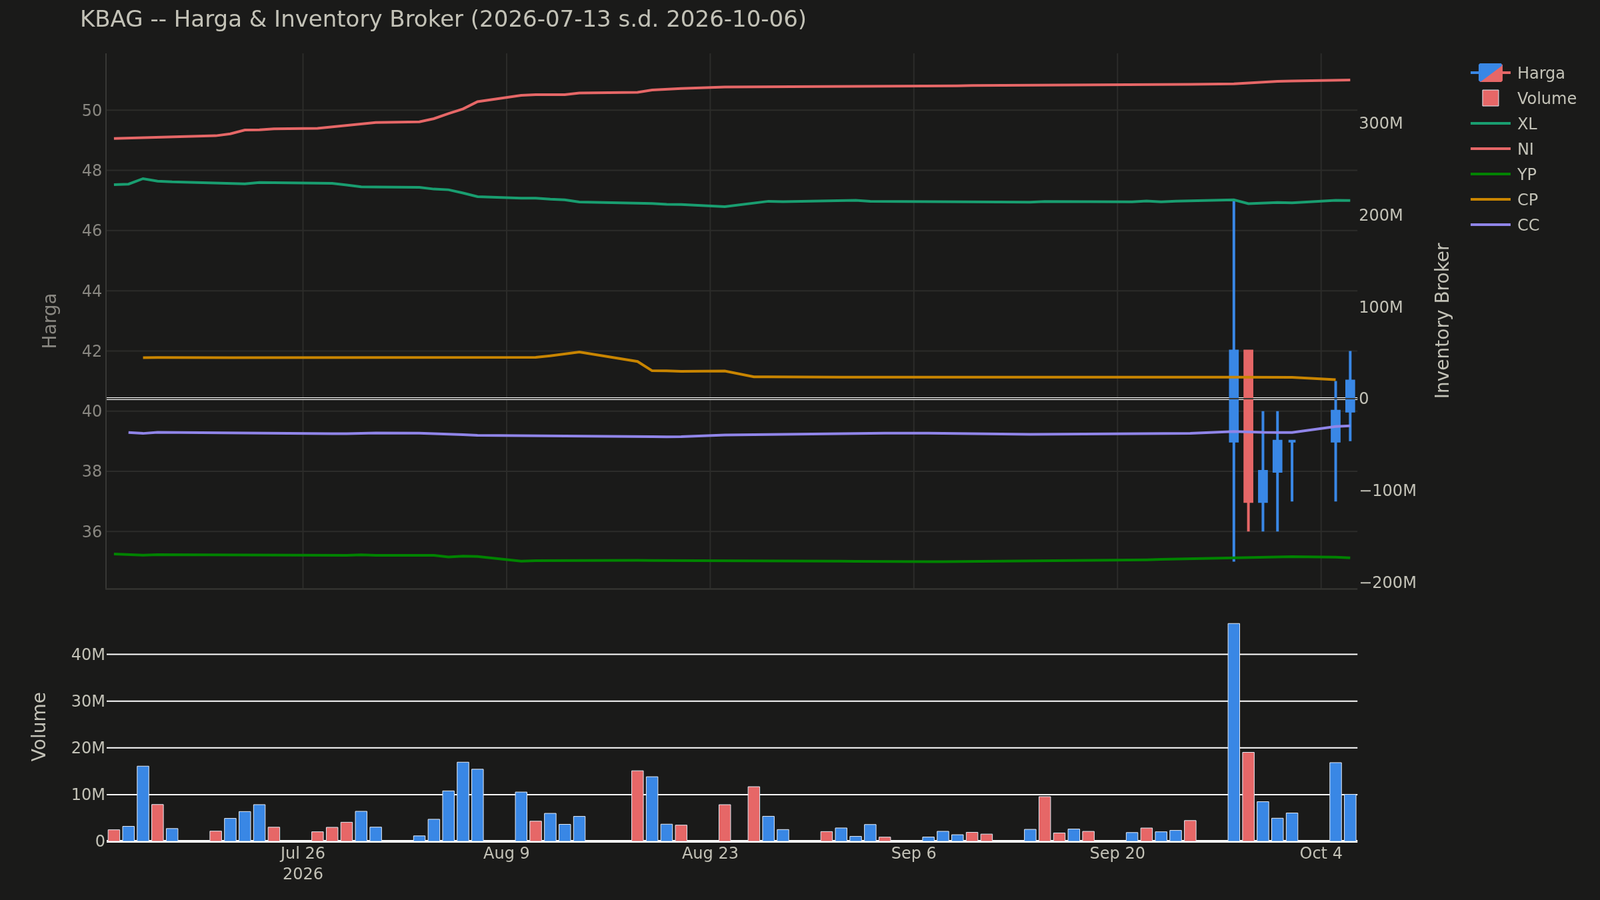Click the Volume y-axis title

pyautogui.click(x=39, y=726)
